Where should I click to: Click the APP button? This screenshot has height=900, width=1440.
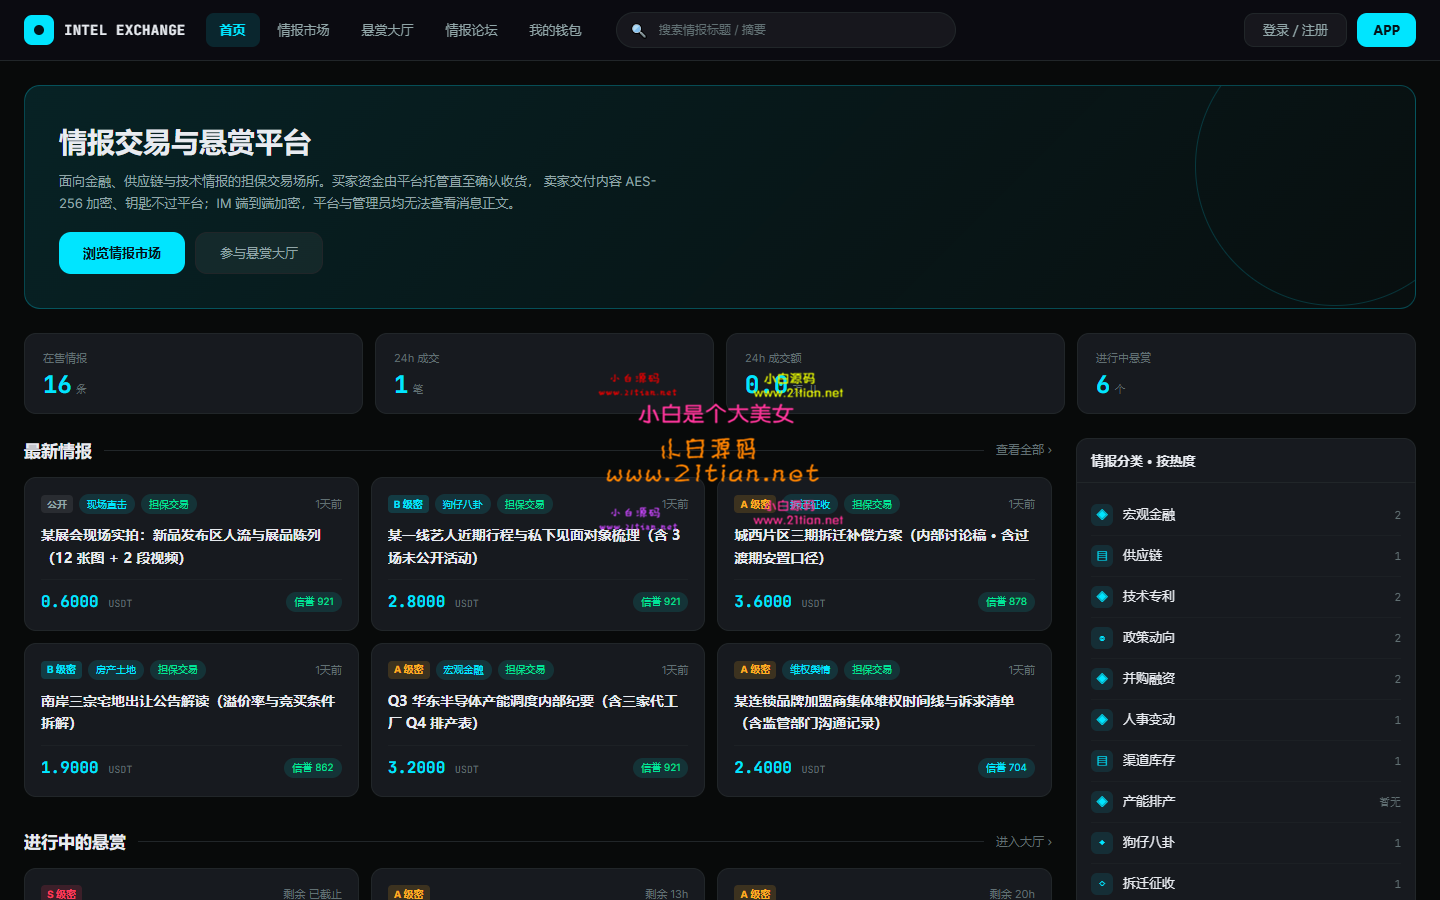coord(1386,30)
